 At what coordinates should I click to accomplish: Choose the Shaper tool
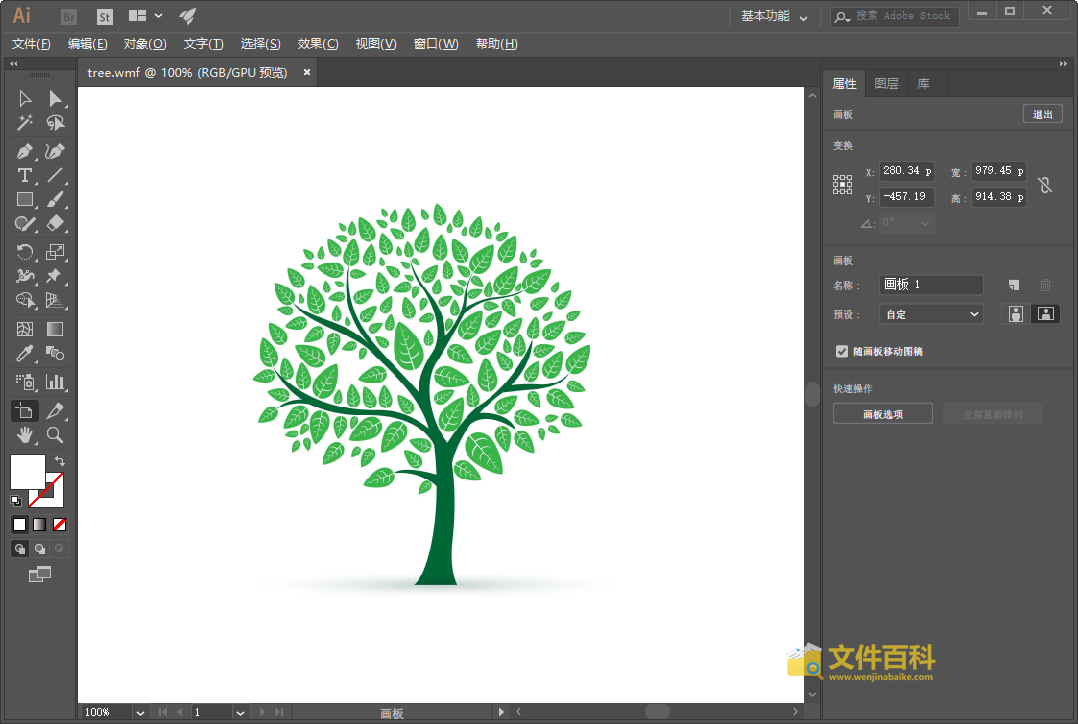pyautogui.click(x=25, y=223)
